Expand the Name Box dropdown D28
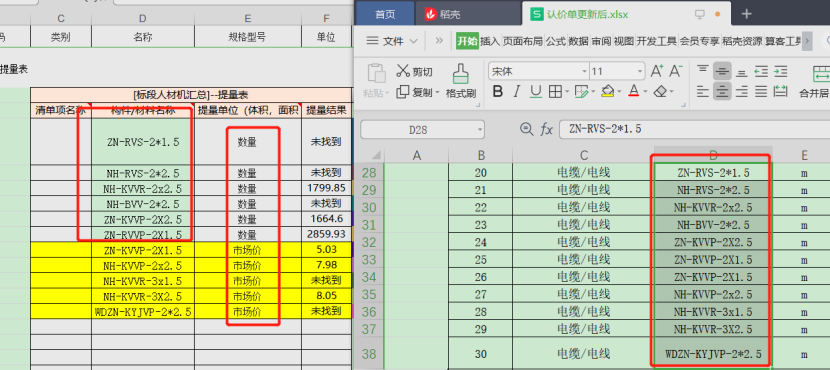This screenshot has height=370, width=830. 479,129
